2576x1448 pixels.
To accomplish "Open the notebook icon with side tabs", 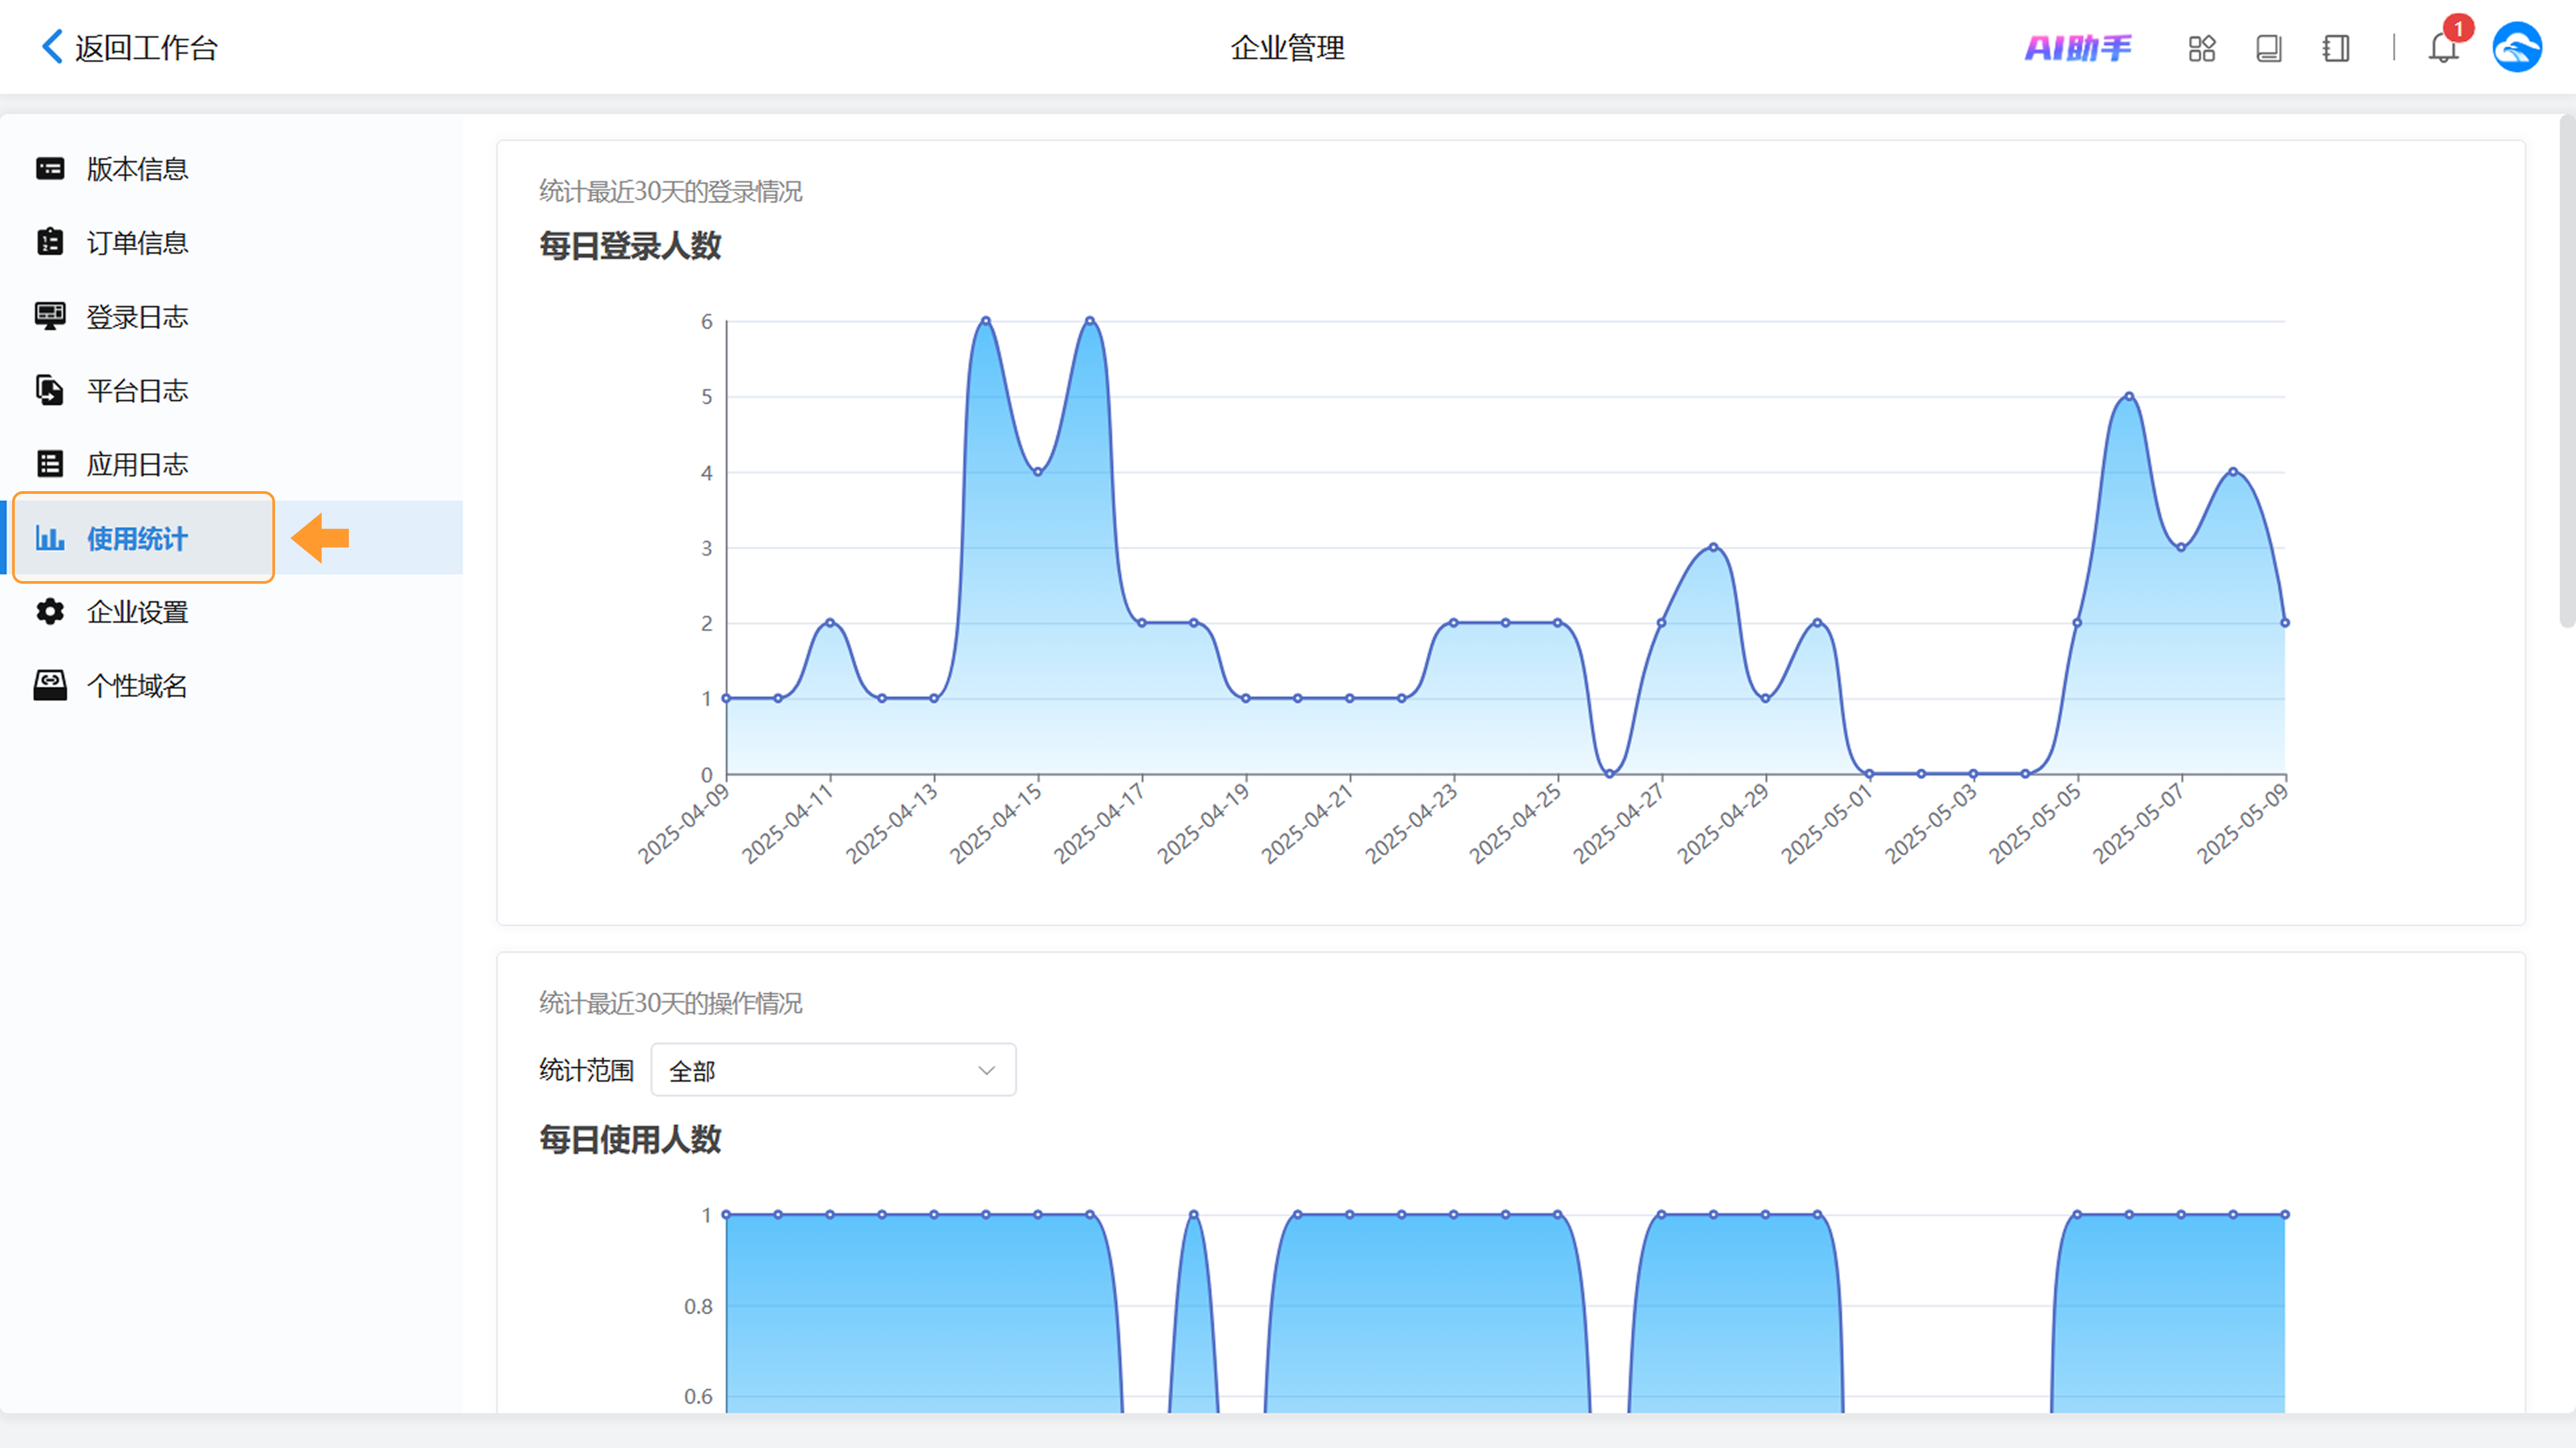I will coord(2335,48).
